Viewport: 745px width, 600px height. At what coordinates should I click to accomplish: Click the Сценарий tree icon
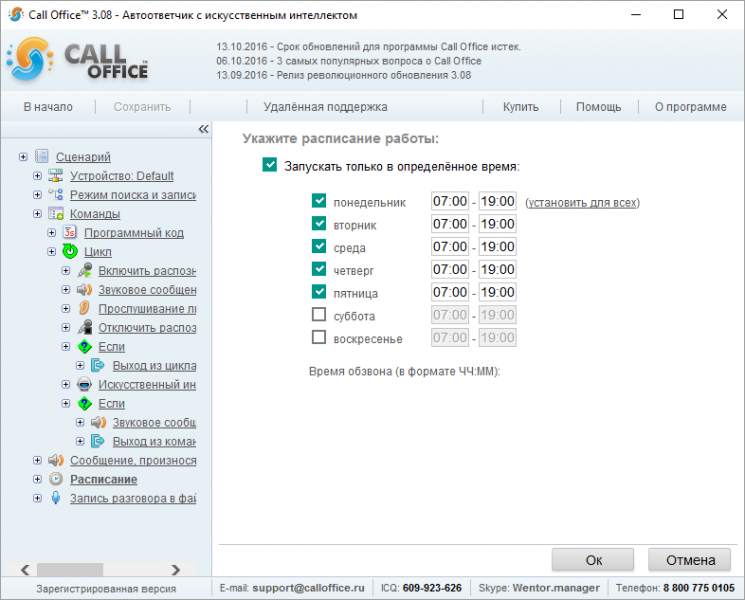click(42, 156)
